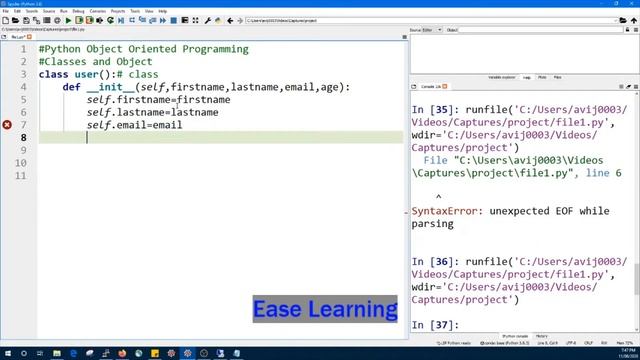
Task: Open Firefox from the taskbar
Action: coord(122,353)
